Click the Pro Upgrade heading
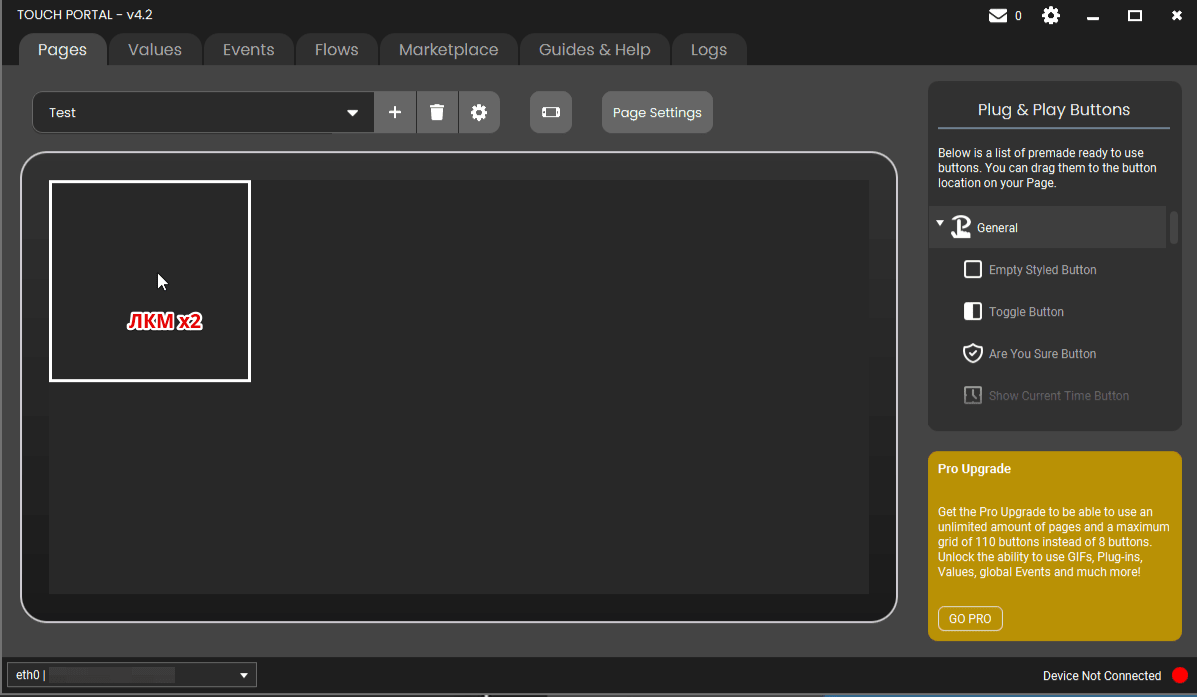Screen dimensions: 1197x697 pyautogui.click(x=974, y=469)
